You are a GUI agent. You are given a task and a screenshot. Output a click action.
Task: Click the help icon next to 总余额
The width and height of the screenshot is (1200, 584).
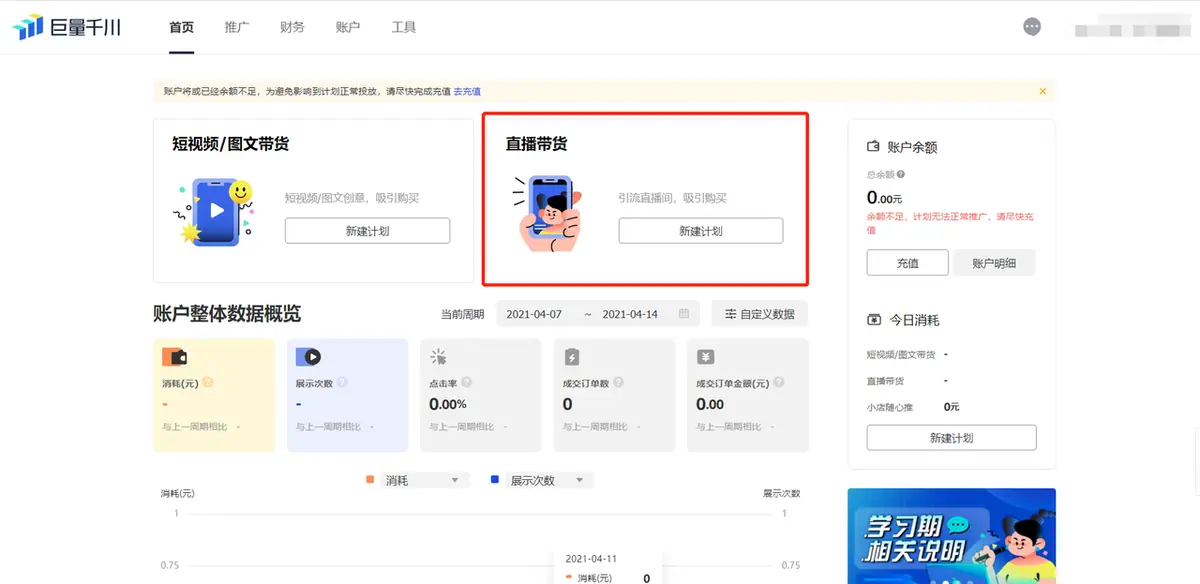click(901, 175)
